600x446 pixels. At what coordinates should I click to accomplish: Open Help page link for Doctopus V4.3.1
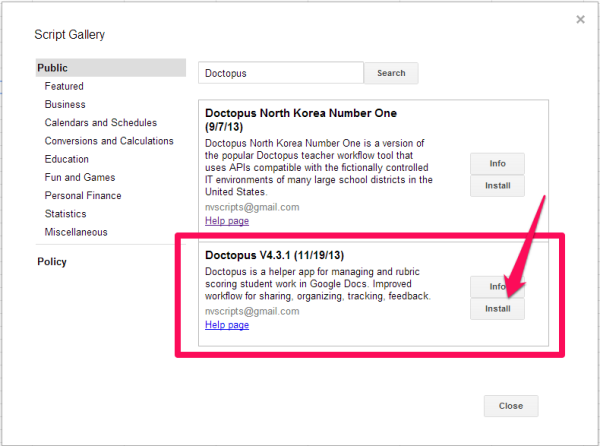(227, 325)
